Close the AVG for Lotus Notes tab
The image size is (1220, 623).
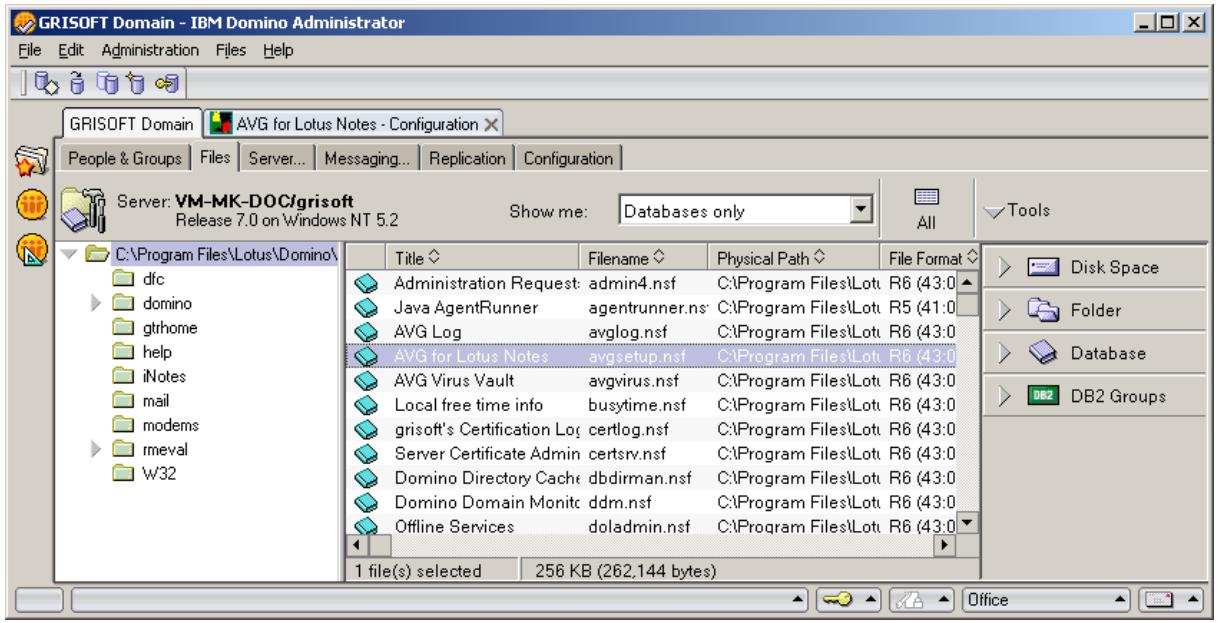tap(491, 125)
